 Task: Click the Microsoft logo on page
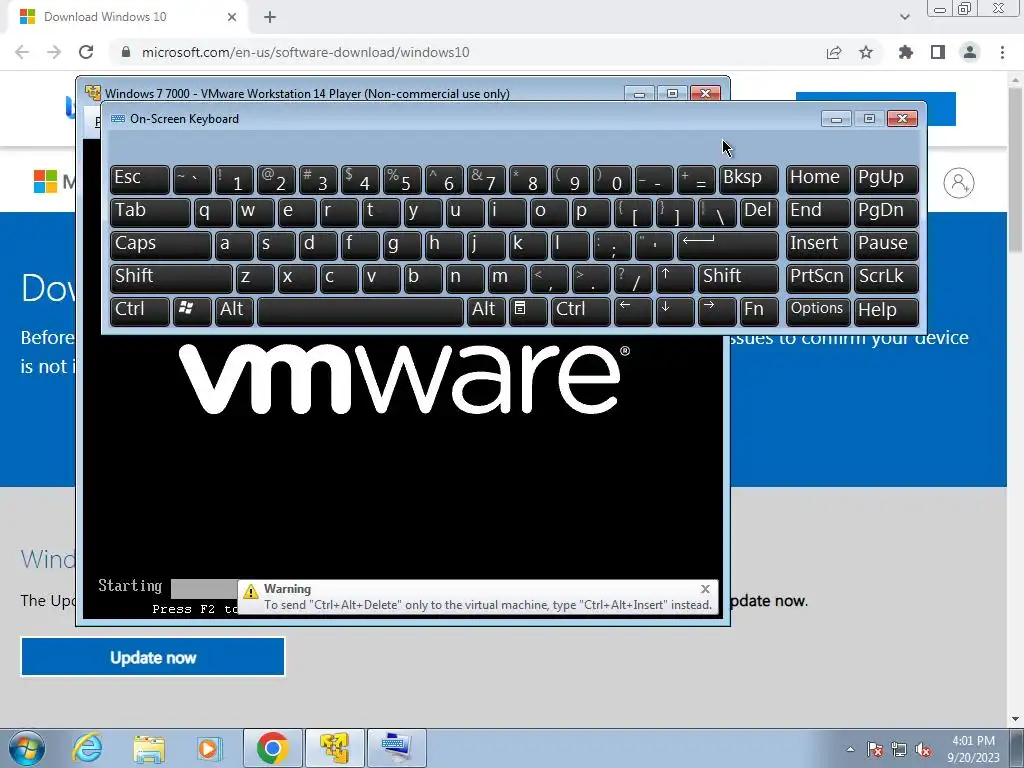(45, 182)
